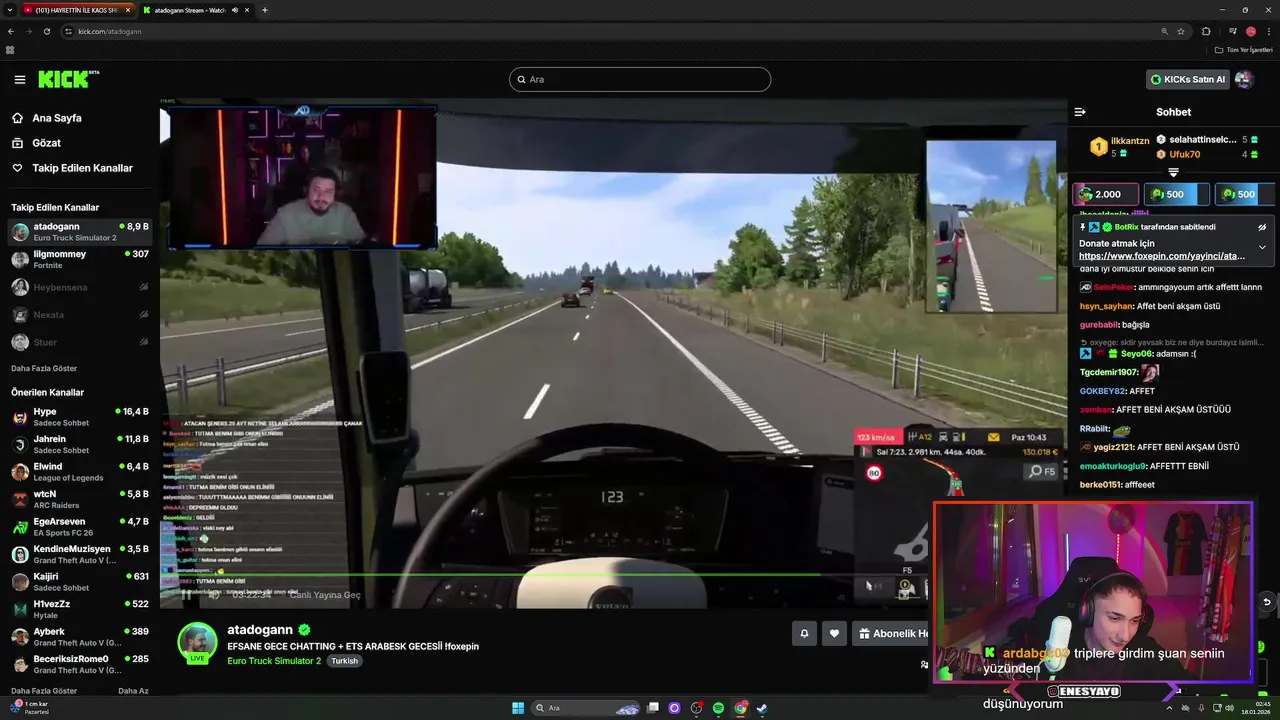Screen dimensions: 1280x720
Task: Open recommended channel KendineMuzisyen
Action: [x=80, y=554]
